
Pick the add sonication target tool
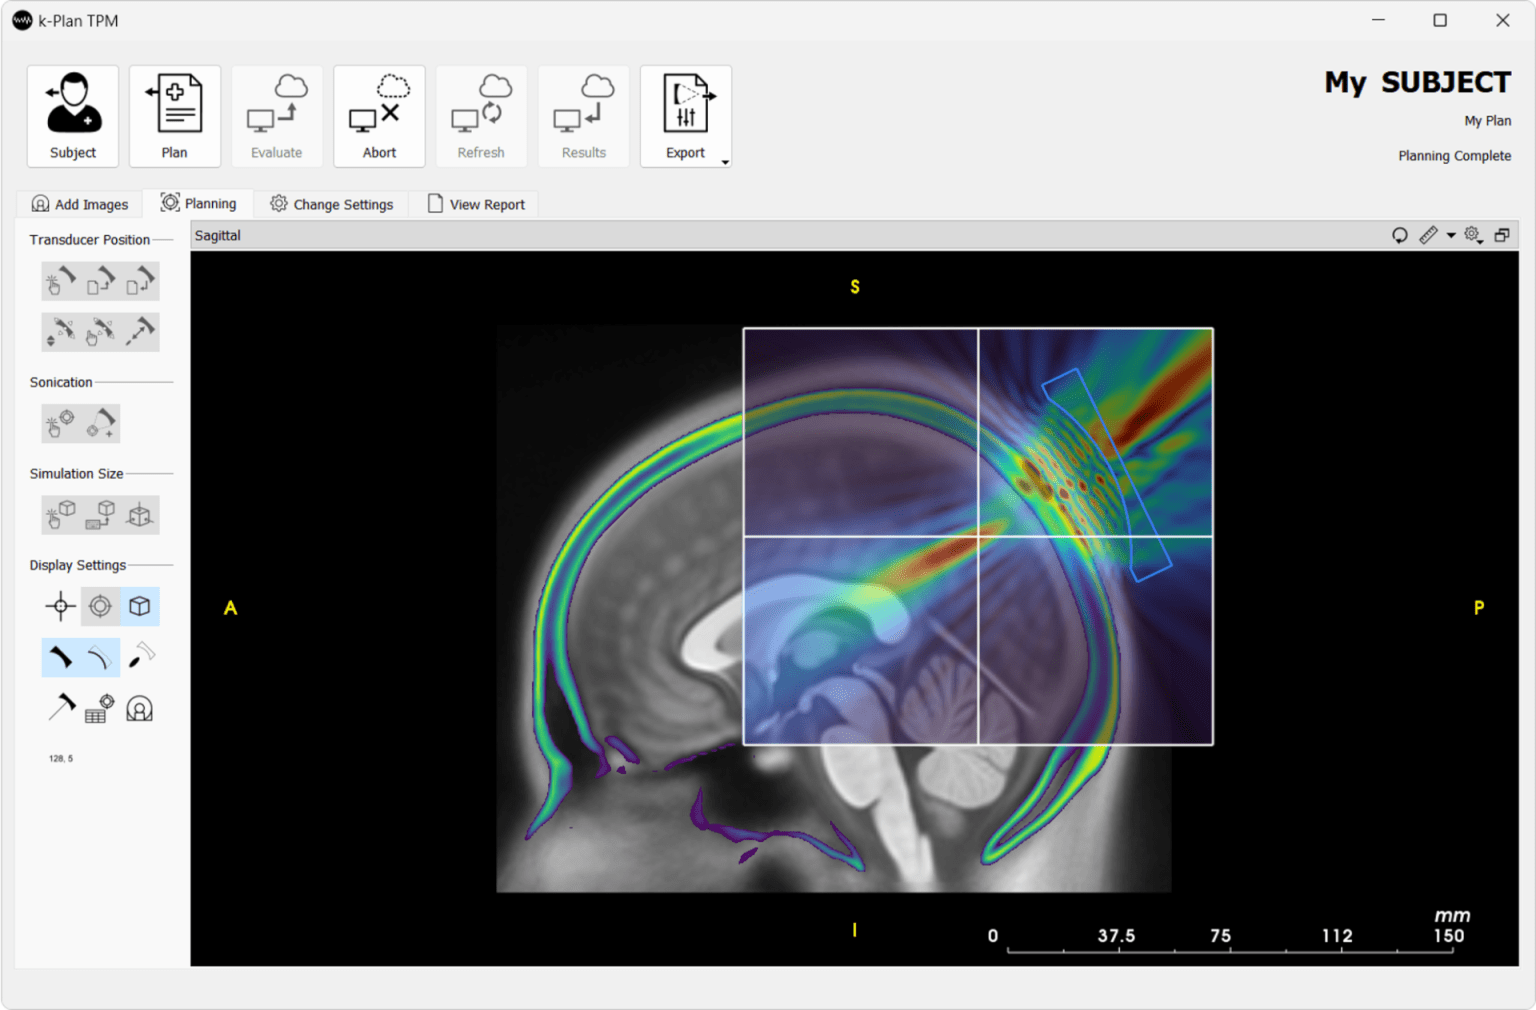[x=101, y=423]
